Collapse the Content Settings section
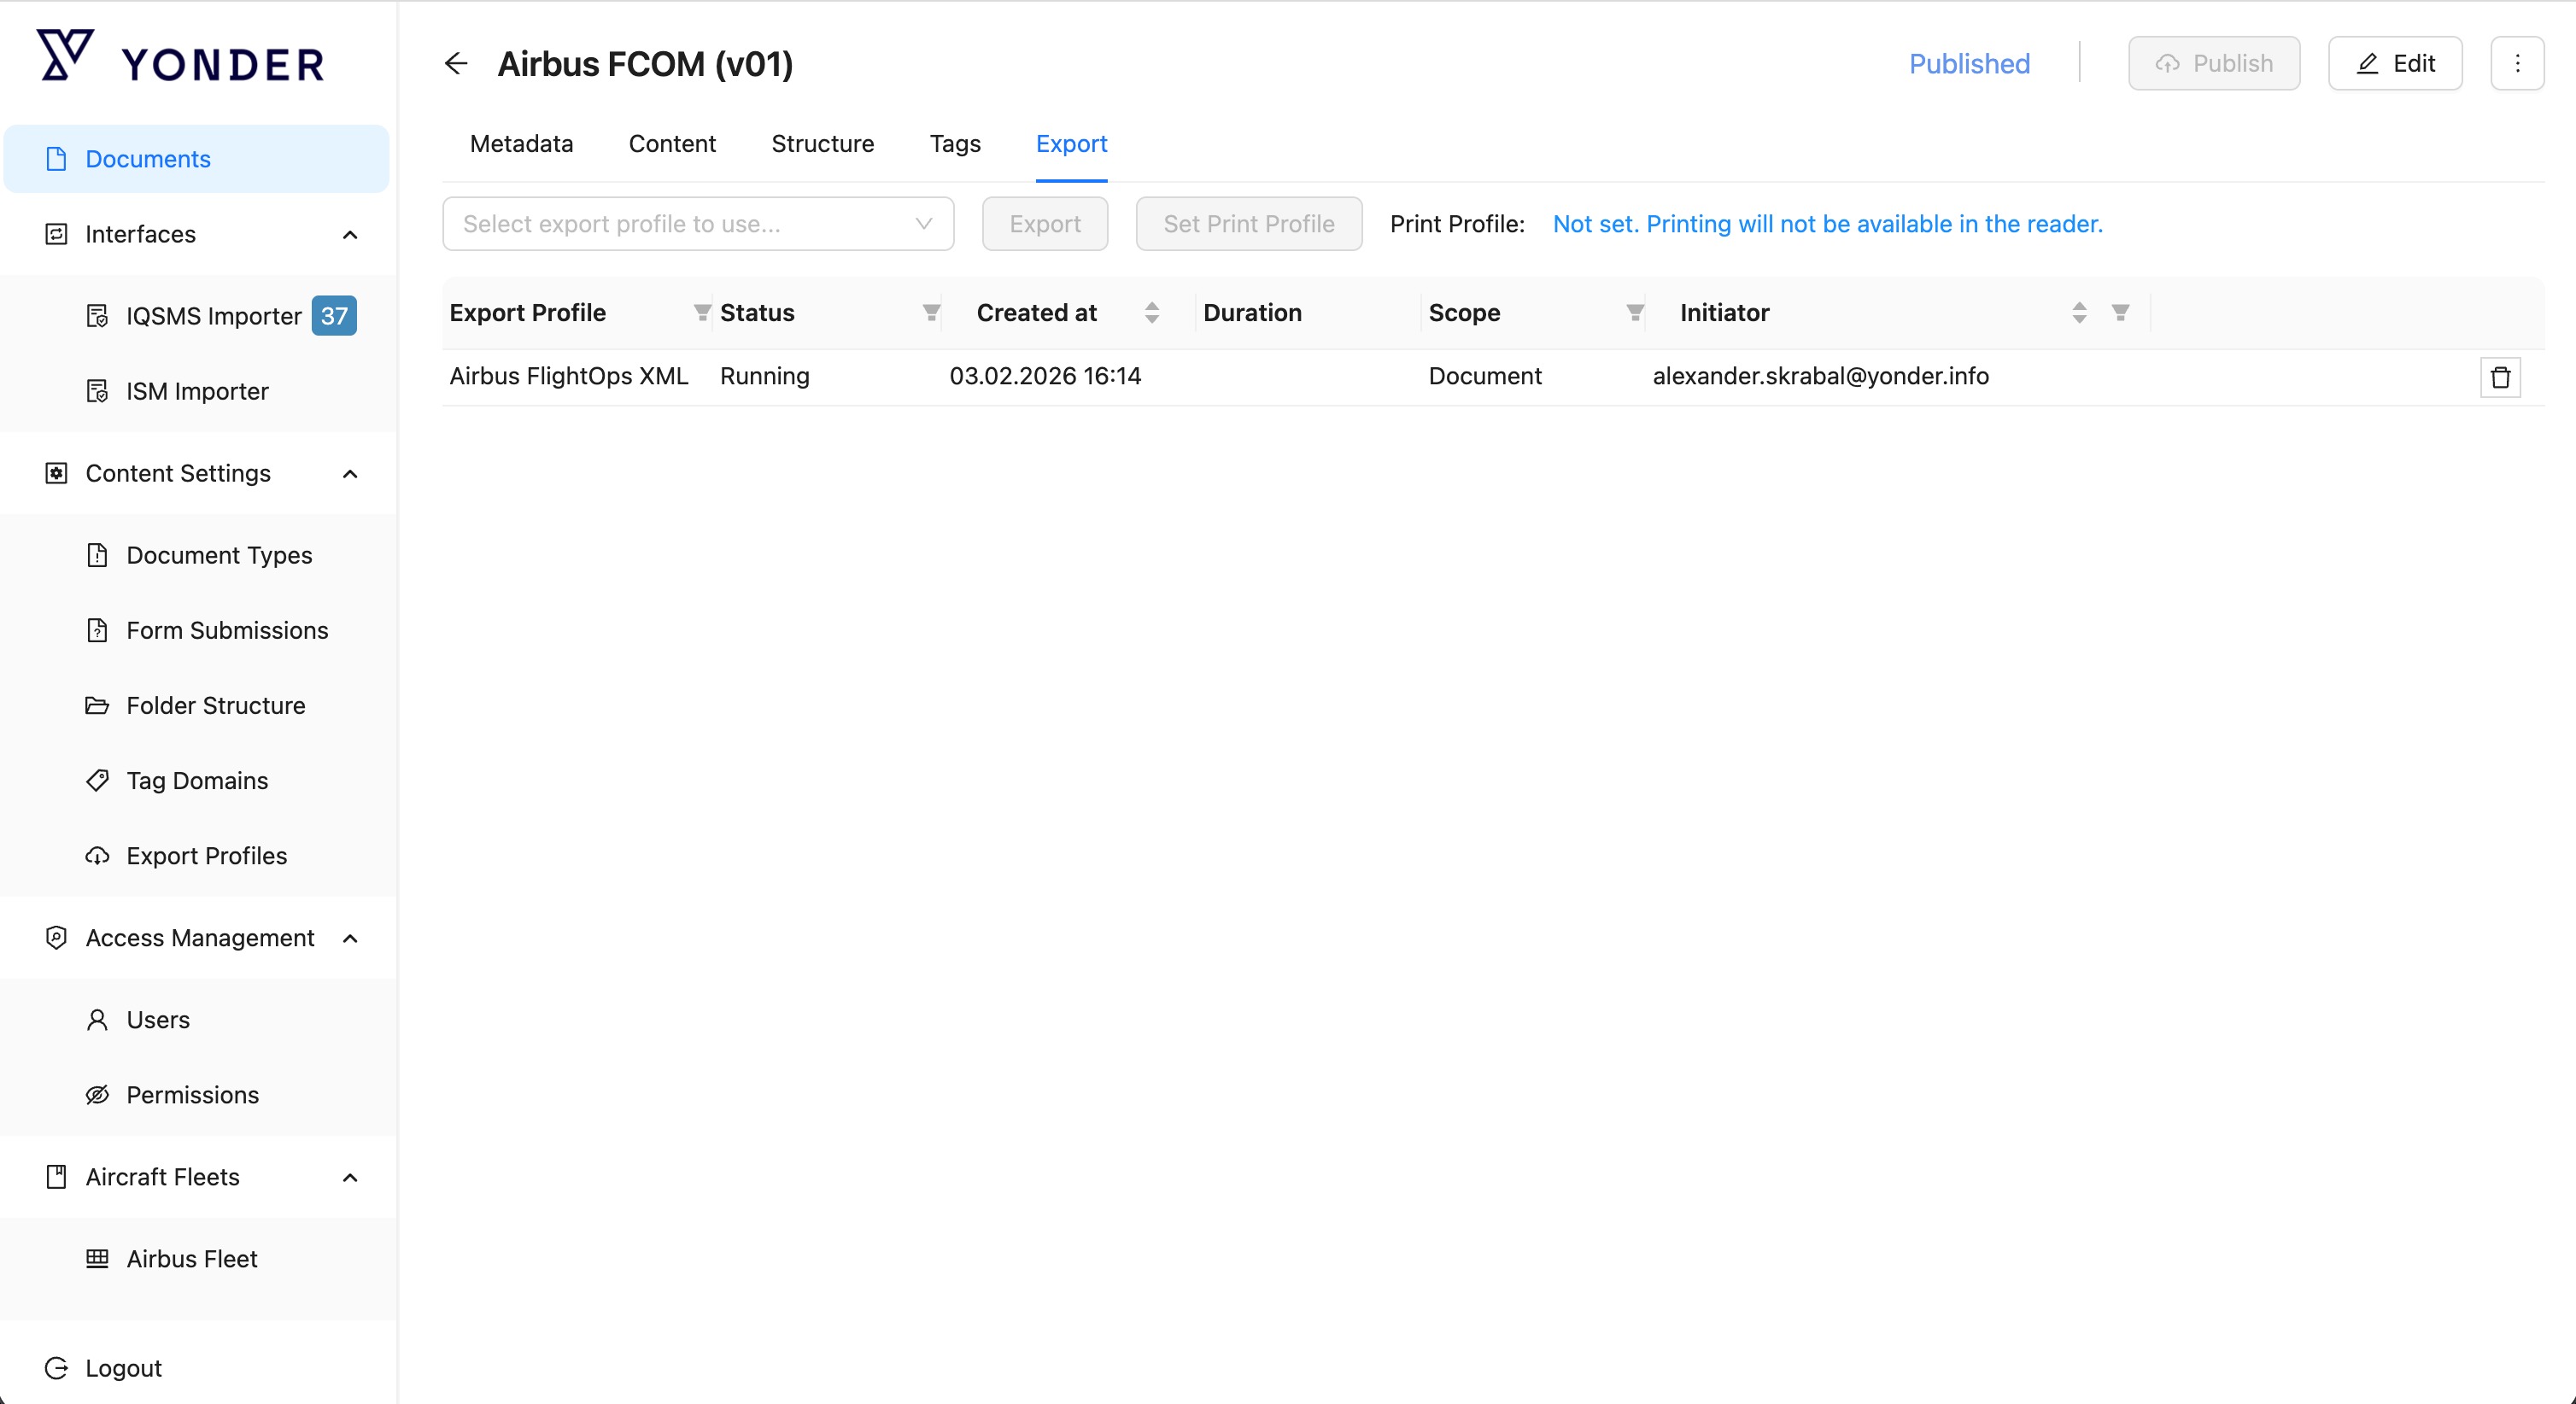Screen dimensions: 2576x1404 350,474
